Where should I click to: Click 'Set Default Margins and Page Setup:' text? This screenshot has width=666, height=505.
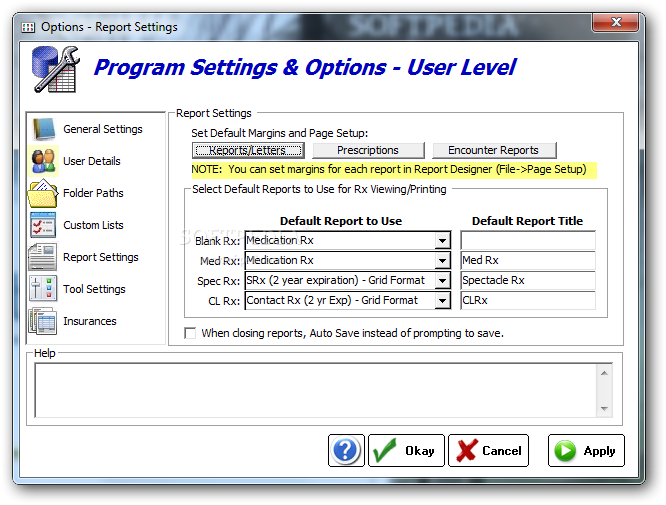[279, 133]
